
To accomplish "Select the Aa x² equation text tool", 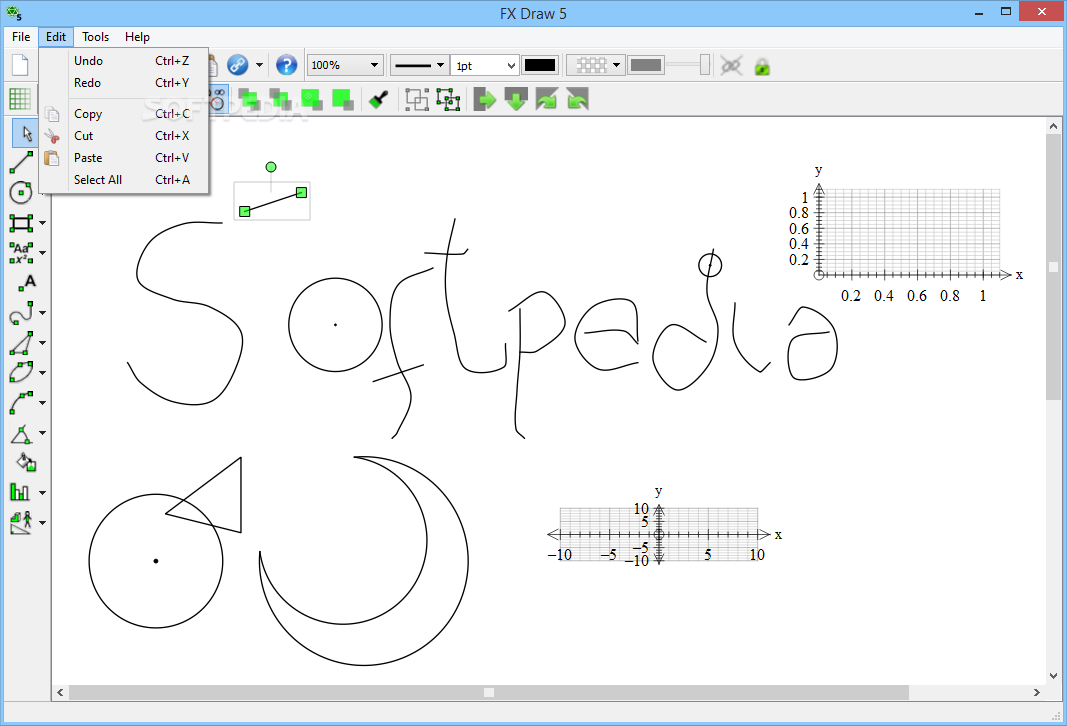I will [x=21, y=252].
